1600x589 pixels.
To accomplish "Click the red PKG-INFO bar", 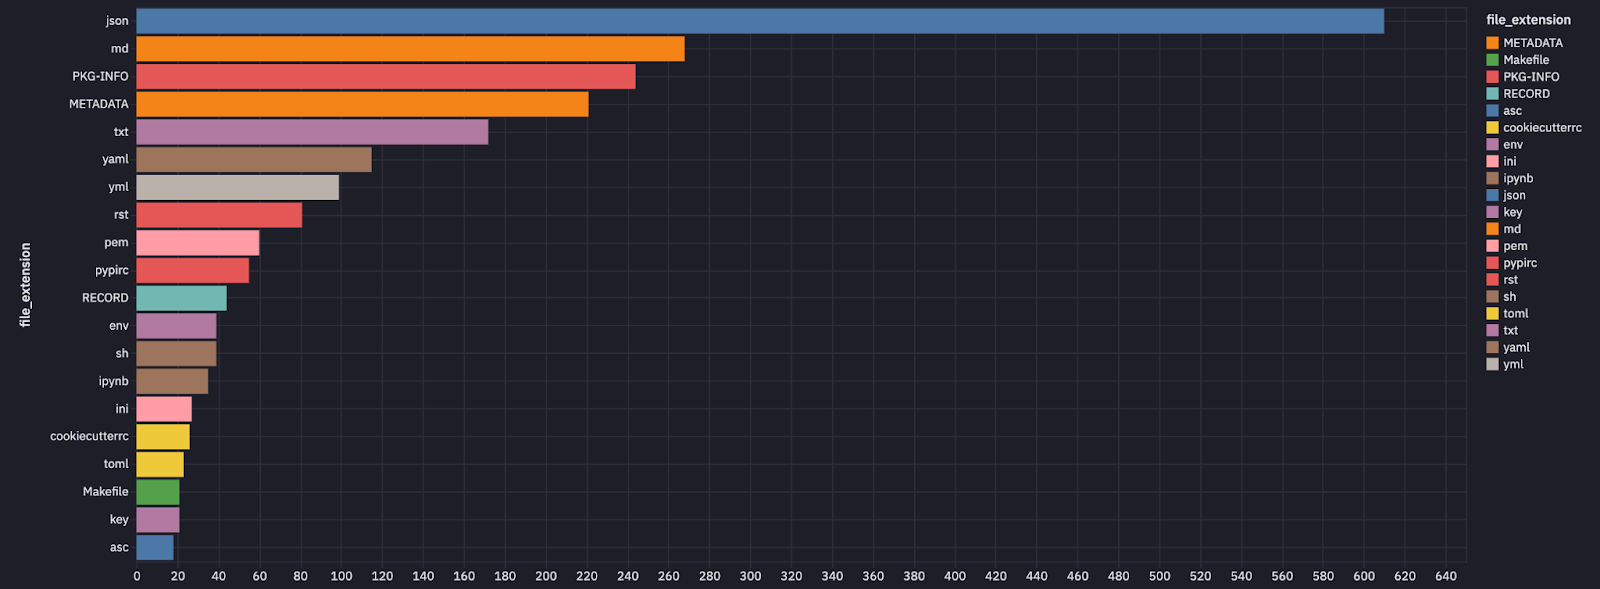I will pos(385,76).
